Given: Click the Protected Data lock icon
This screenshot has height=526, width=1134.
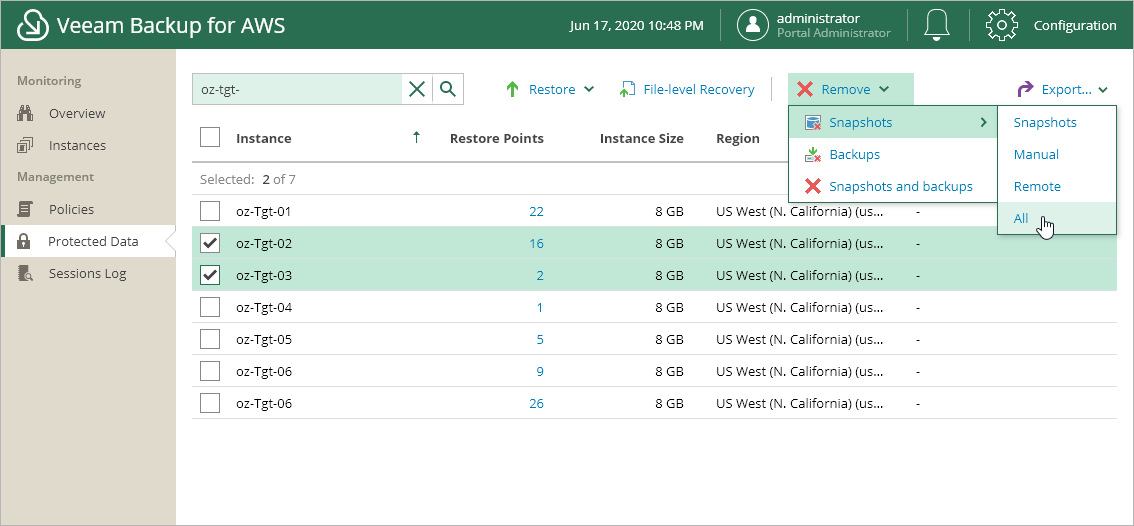Looking at the screenshot, I should coord(24,241).
